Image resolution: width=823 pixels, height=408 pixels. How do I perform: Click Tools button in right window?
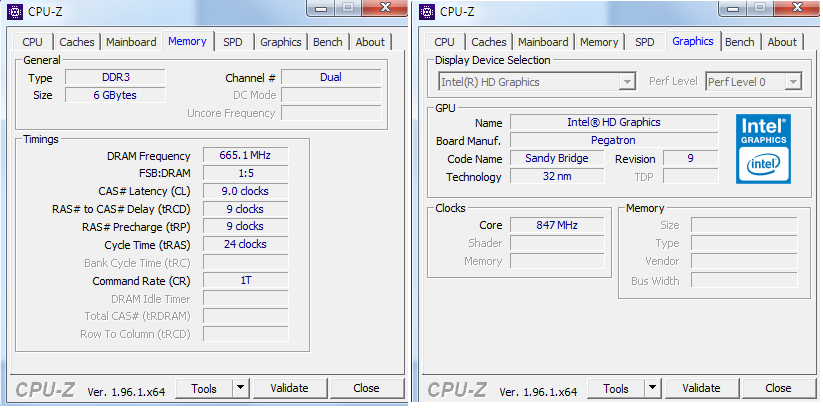pos(616,389)
